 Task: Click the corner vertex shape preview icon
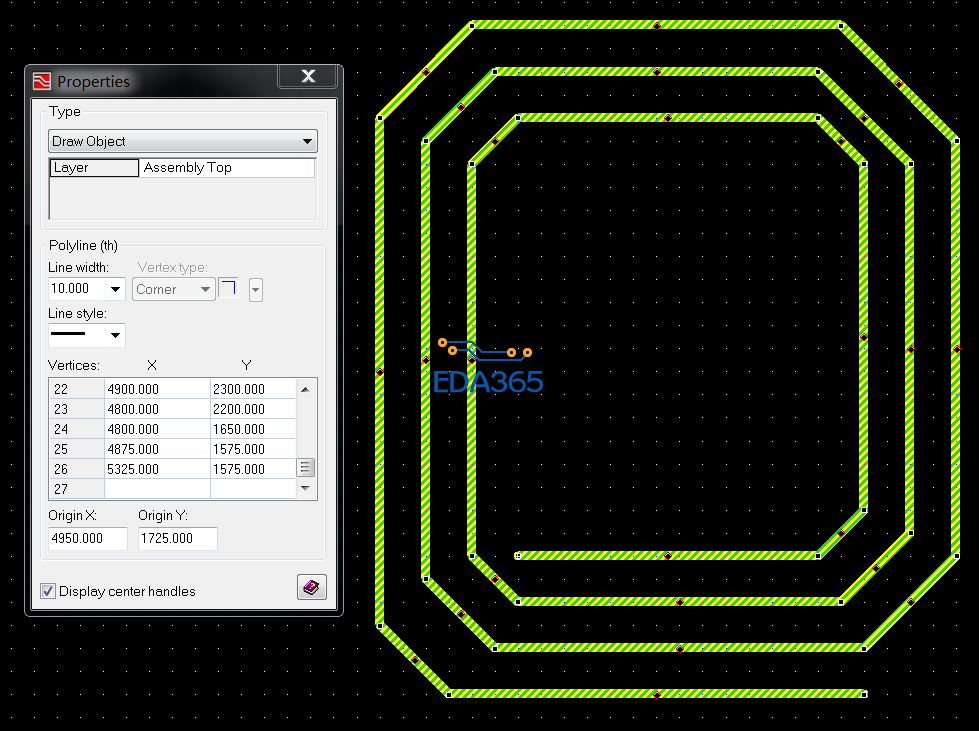pyautogui.click(x=229, y=288)
